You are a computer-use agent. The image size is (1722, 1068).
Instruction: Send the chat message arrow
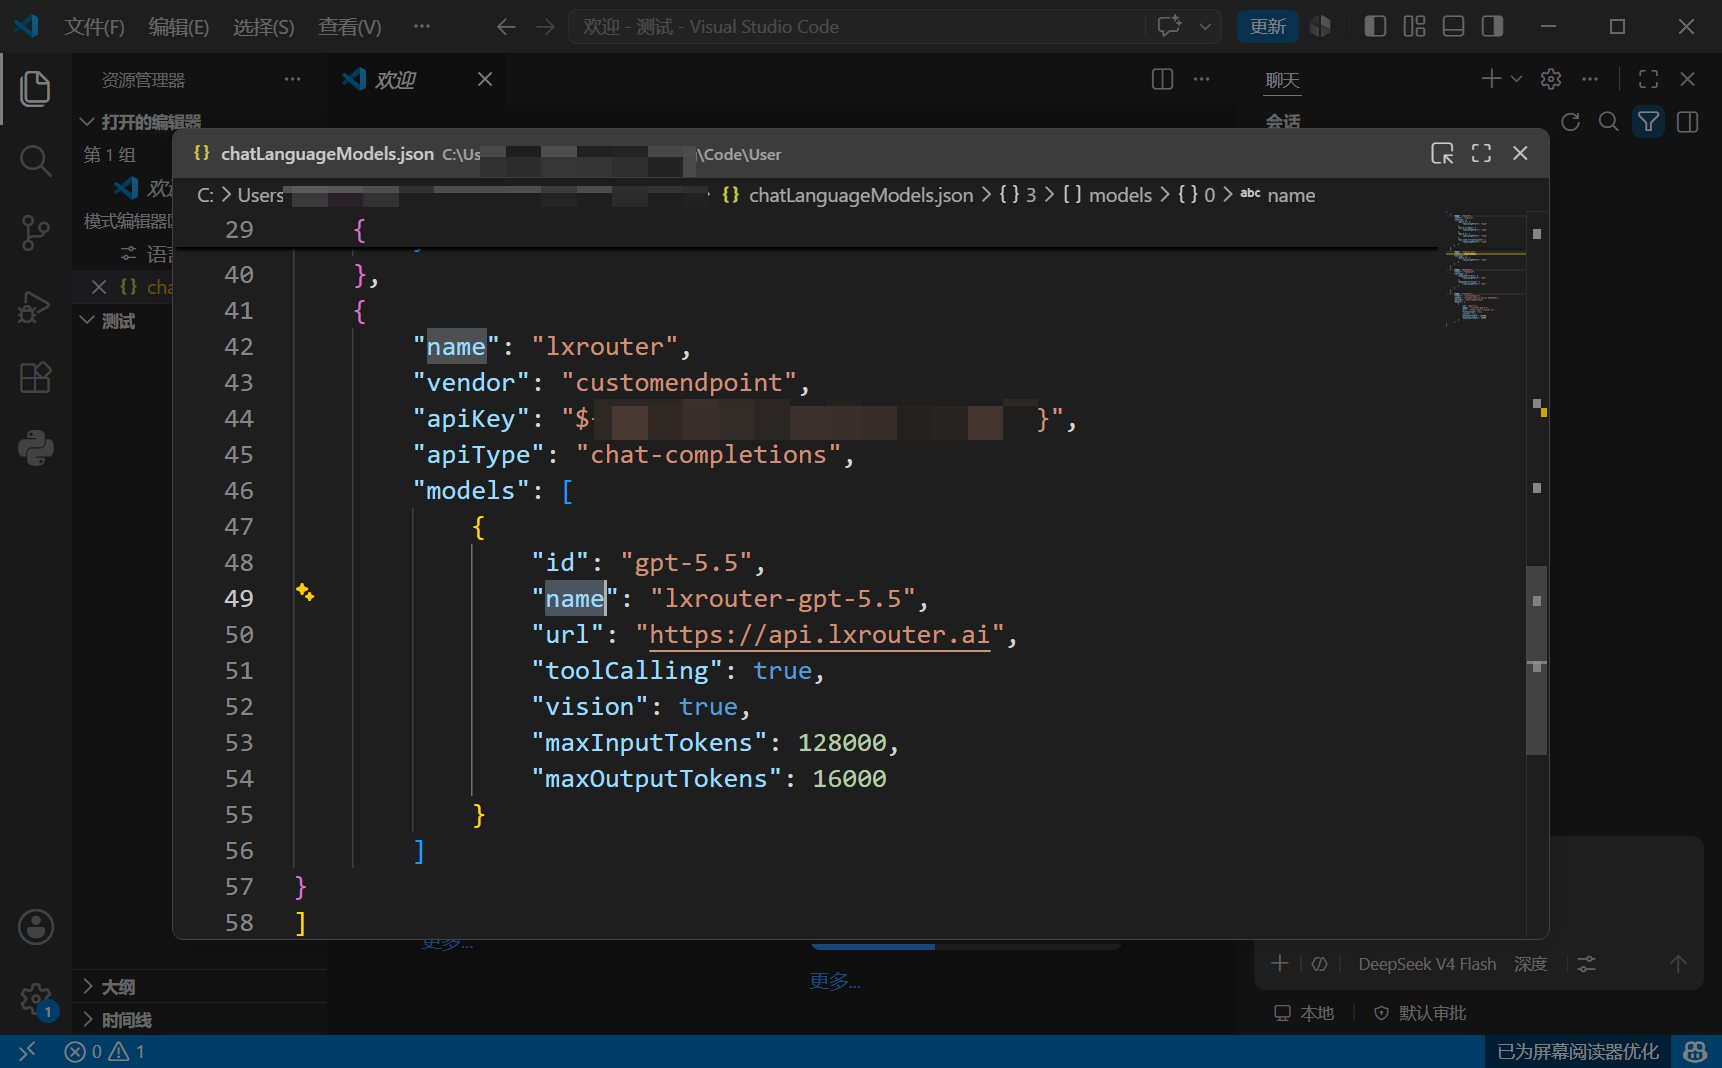coord(1678,964)
